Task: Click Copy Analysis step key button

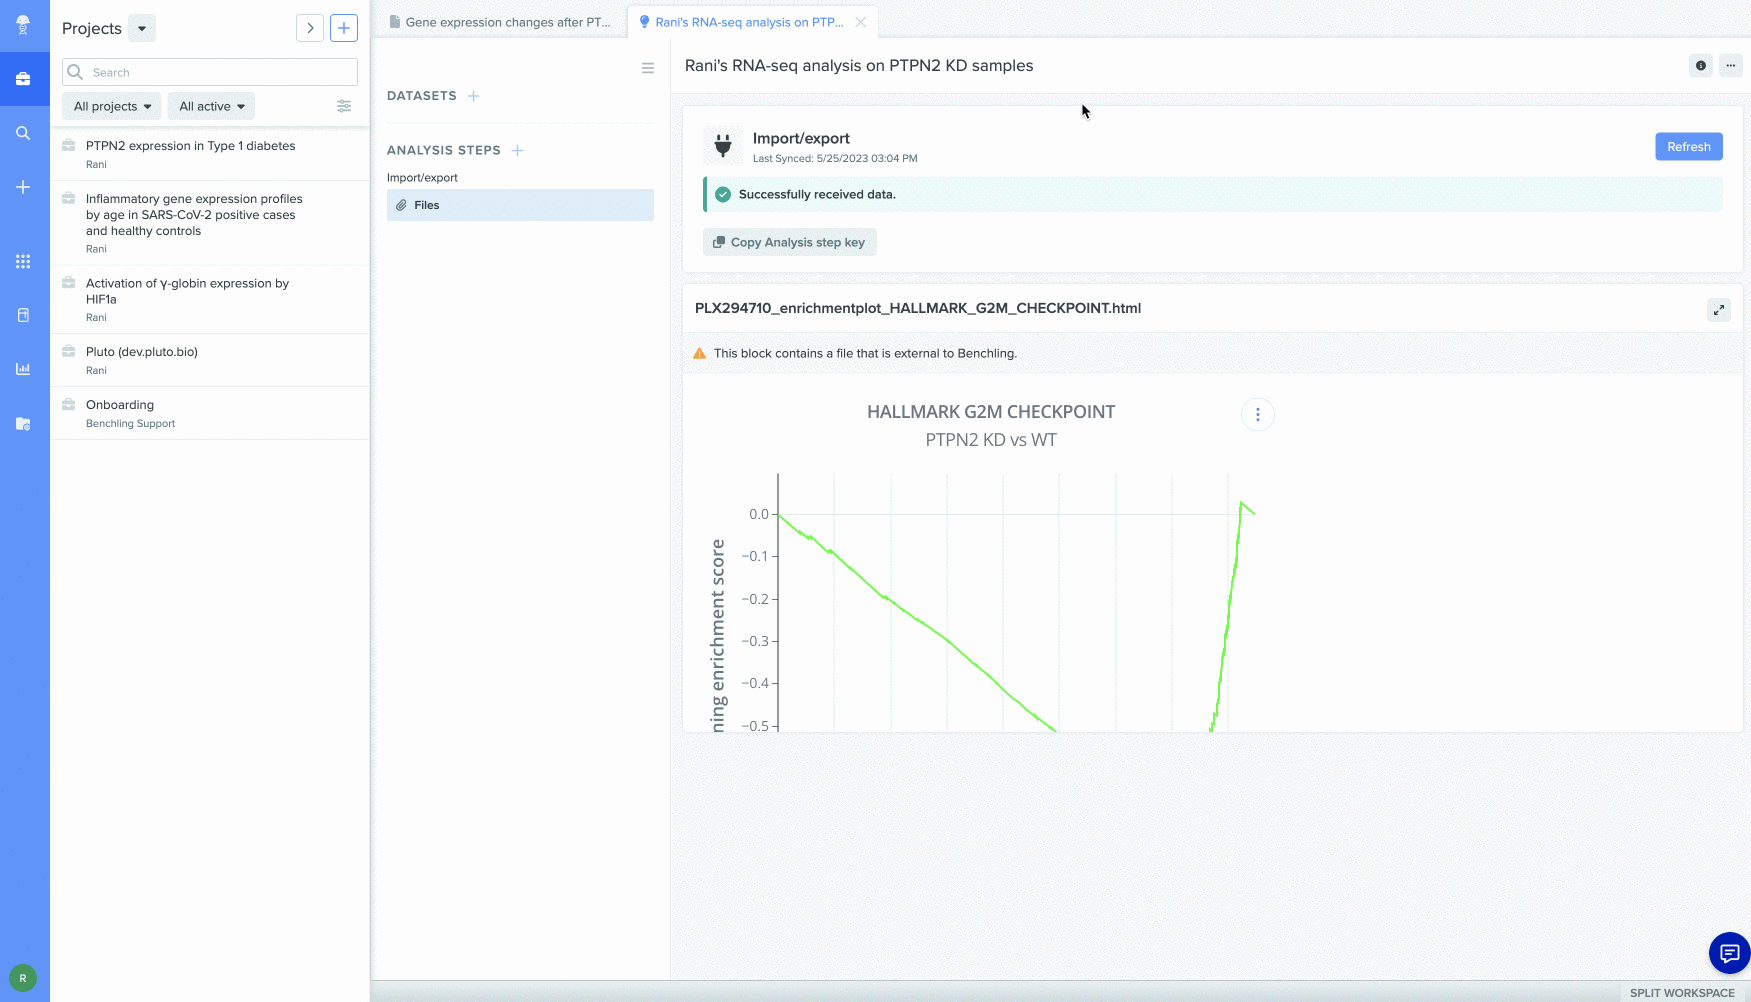Action: click(x=789, y=242)
